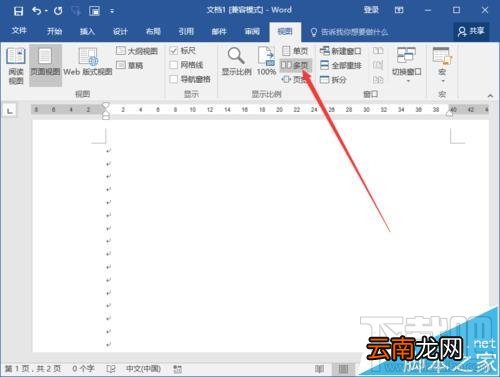This screenshot has width=500, height=377.
Task: Choose 多页 multiple pages view
Action: tap(295, 65)
